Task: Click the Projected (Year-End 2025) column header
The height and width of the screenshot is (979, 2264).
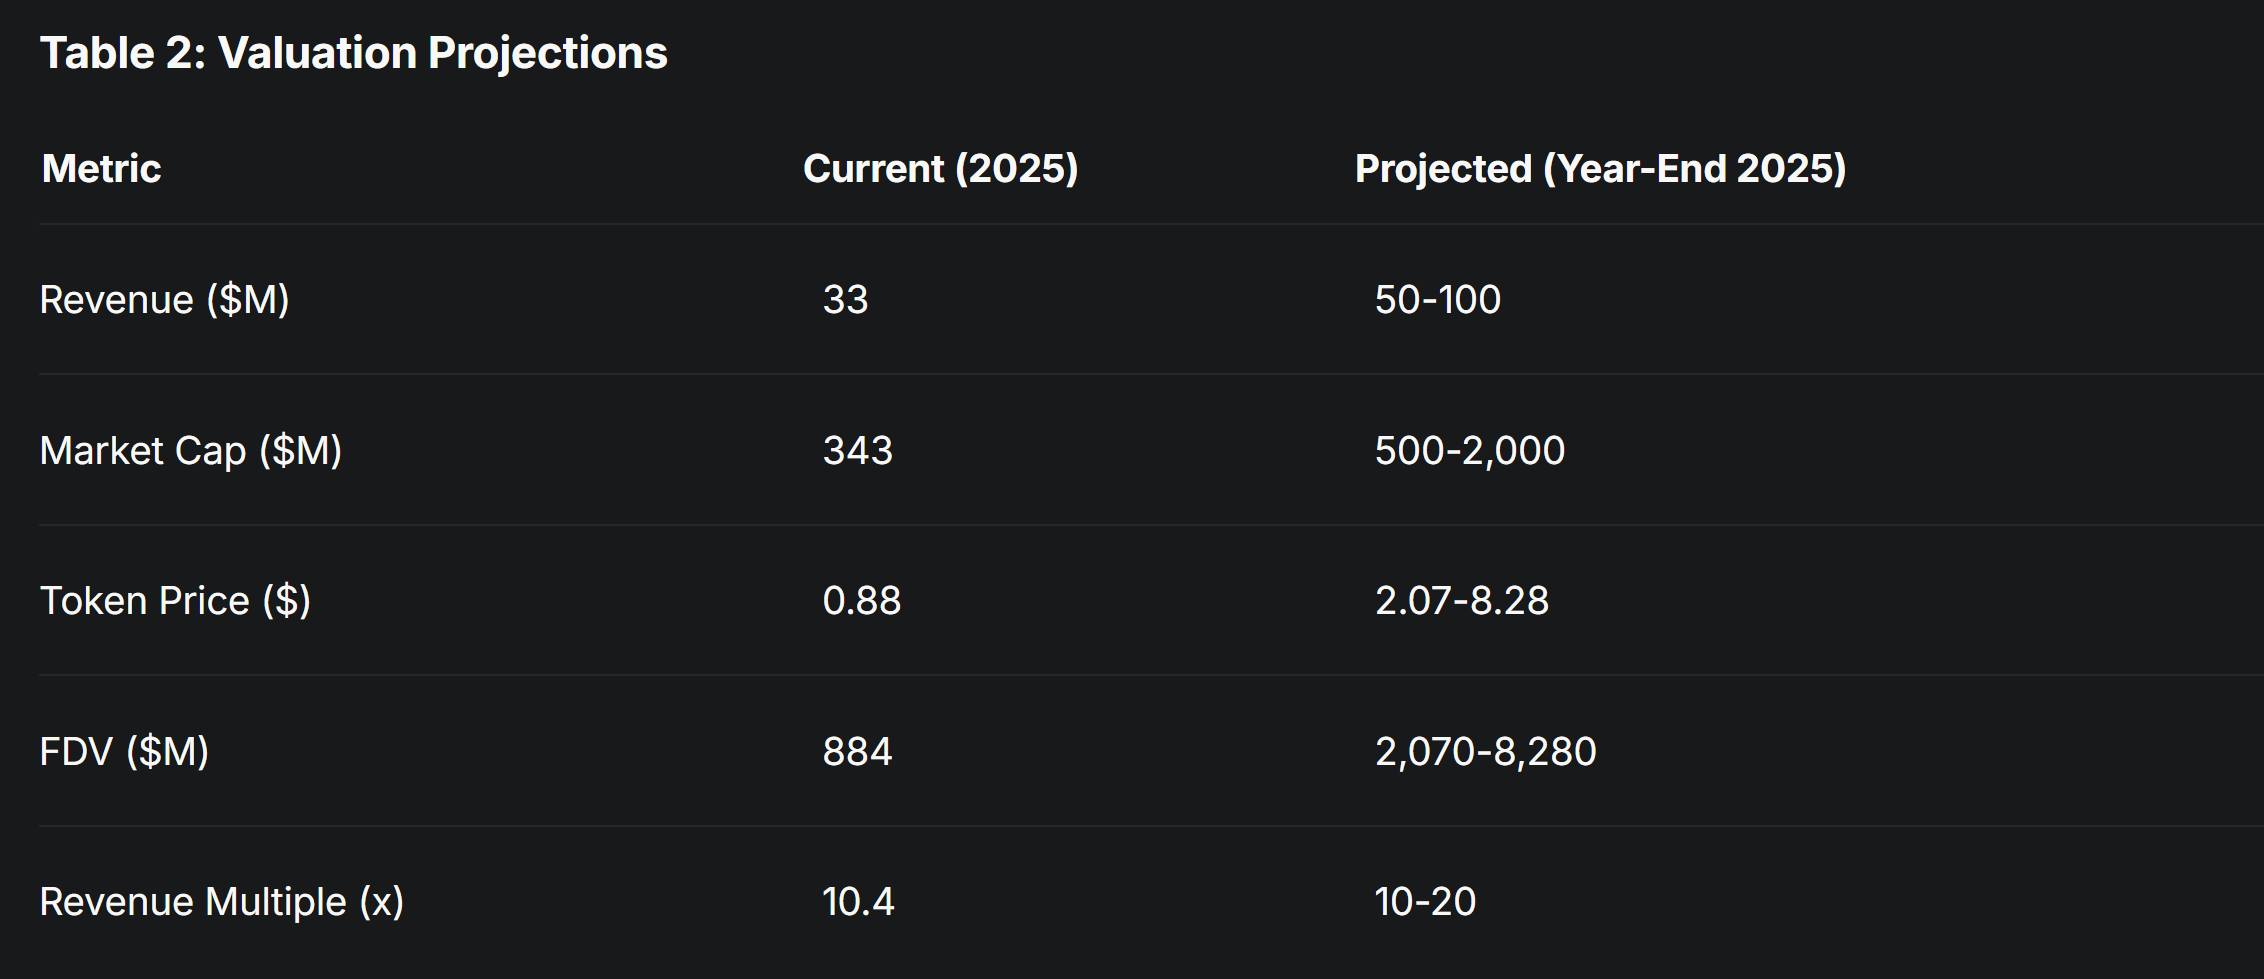Action: tap(1600, 168)
